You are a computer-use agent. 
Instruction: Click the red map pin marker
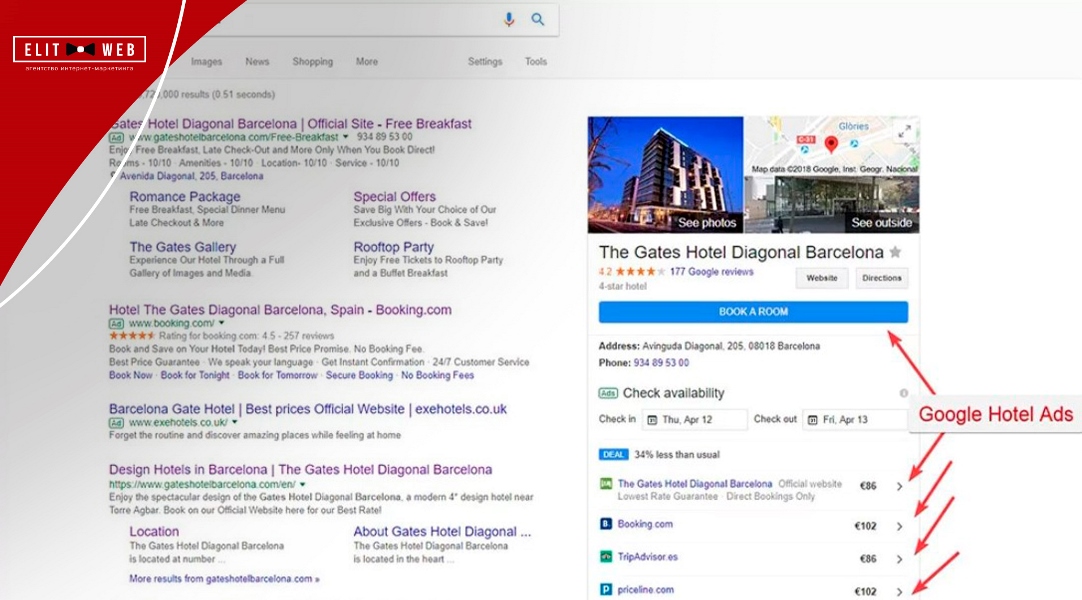coord(832,144)
